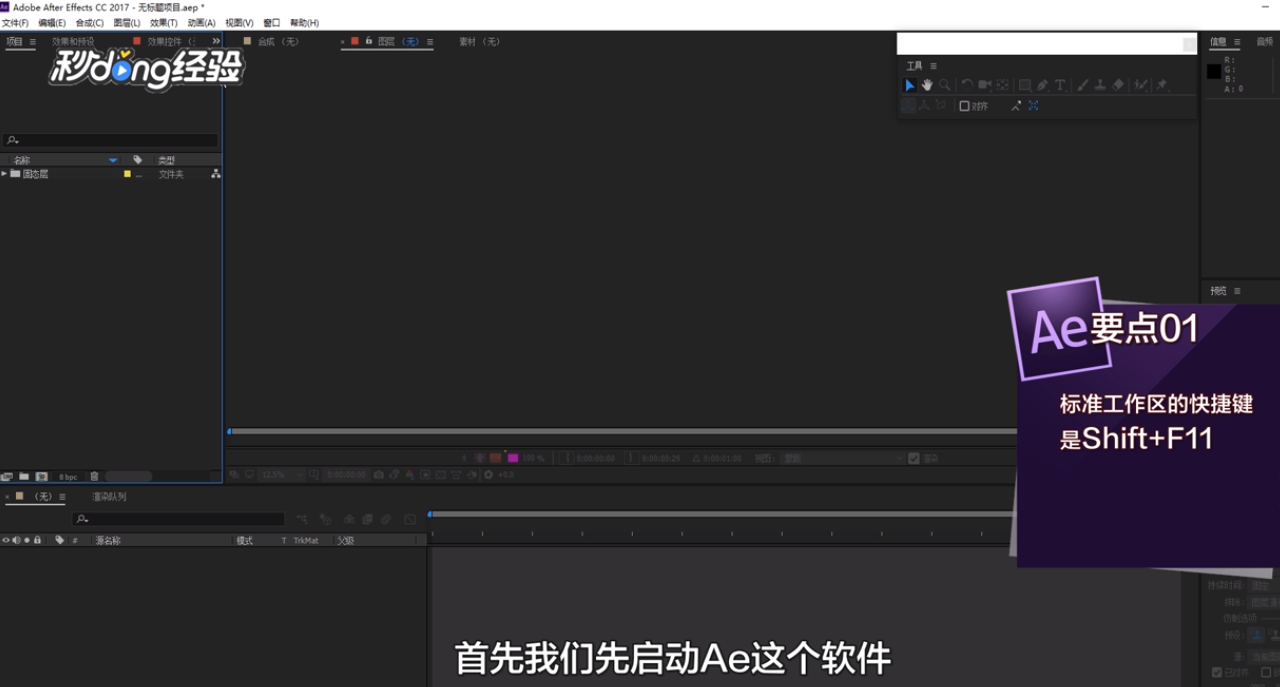Toggle audio speaker column in timeline header
The width and height of the screenshot is (1280, 687).
pyautogui.click(x=16, y=540)
